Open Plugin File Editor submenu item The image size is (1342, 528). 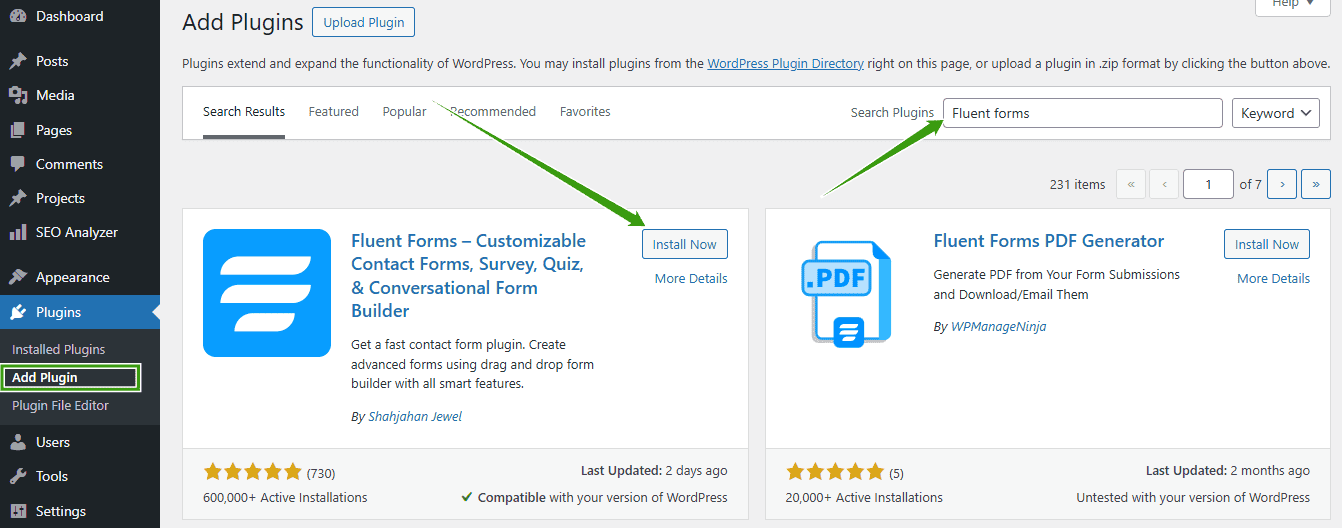click(60, 405)
